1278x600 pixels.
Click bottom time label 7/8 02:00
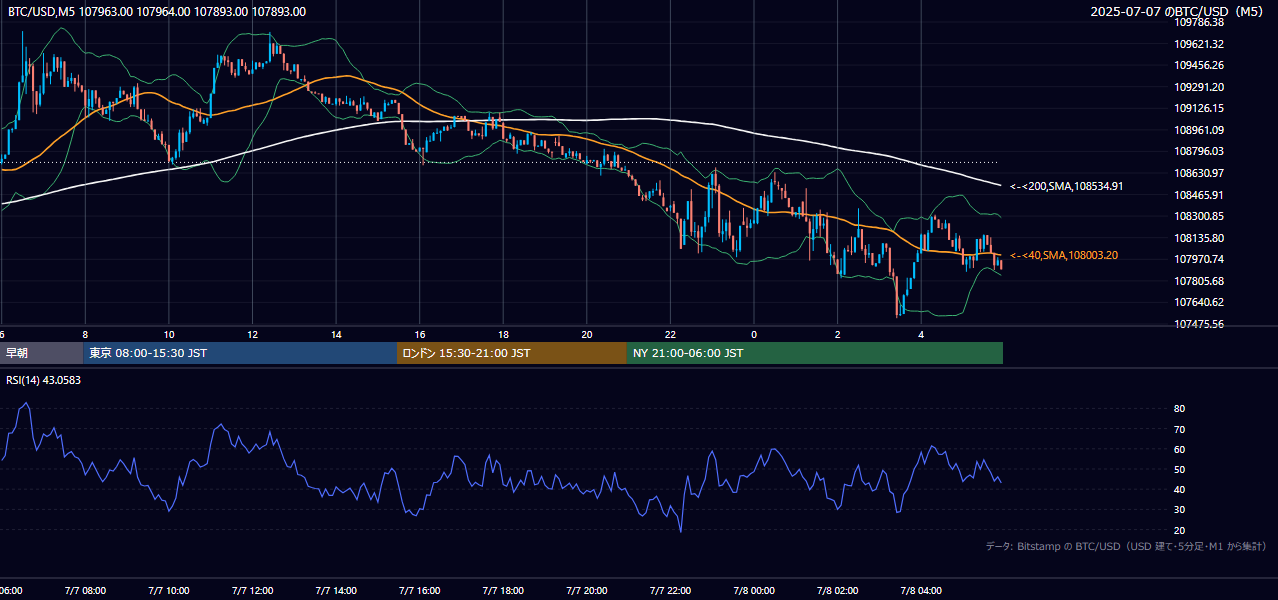[x=838, y=591]
